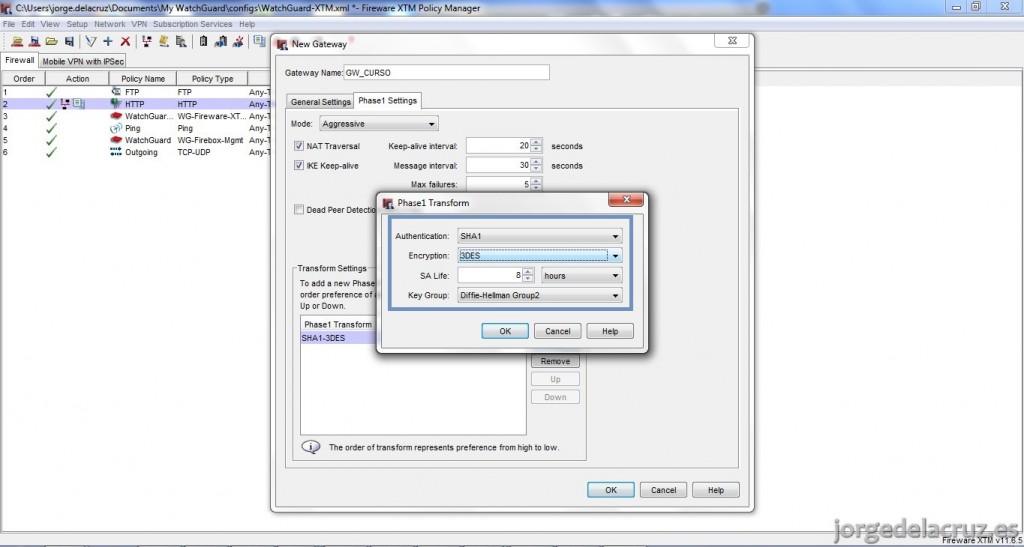Viewport: 1024px width, 547px height.
Task: Open the Mode Aggressive dropdown
Action: point(379,123)
